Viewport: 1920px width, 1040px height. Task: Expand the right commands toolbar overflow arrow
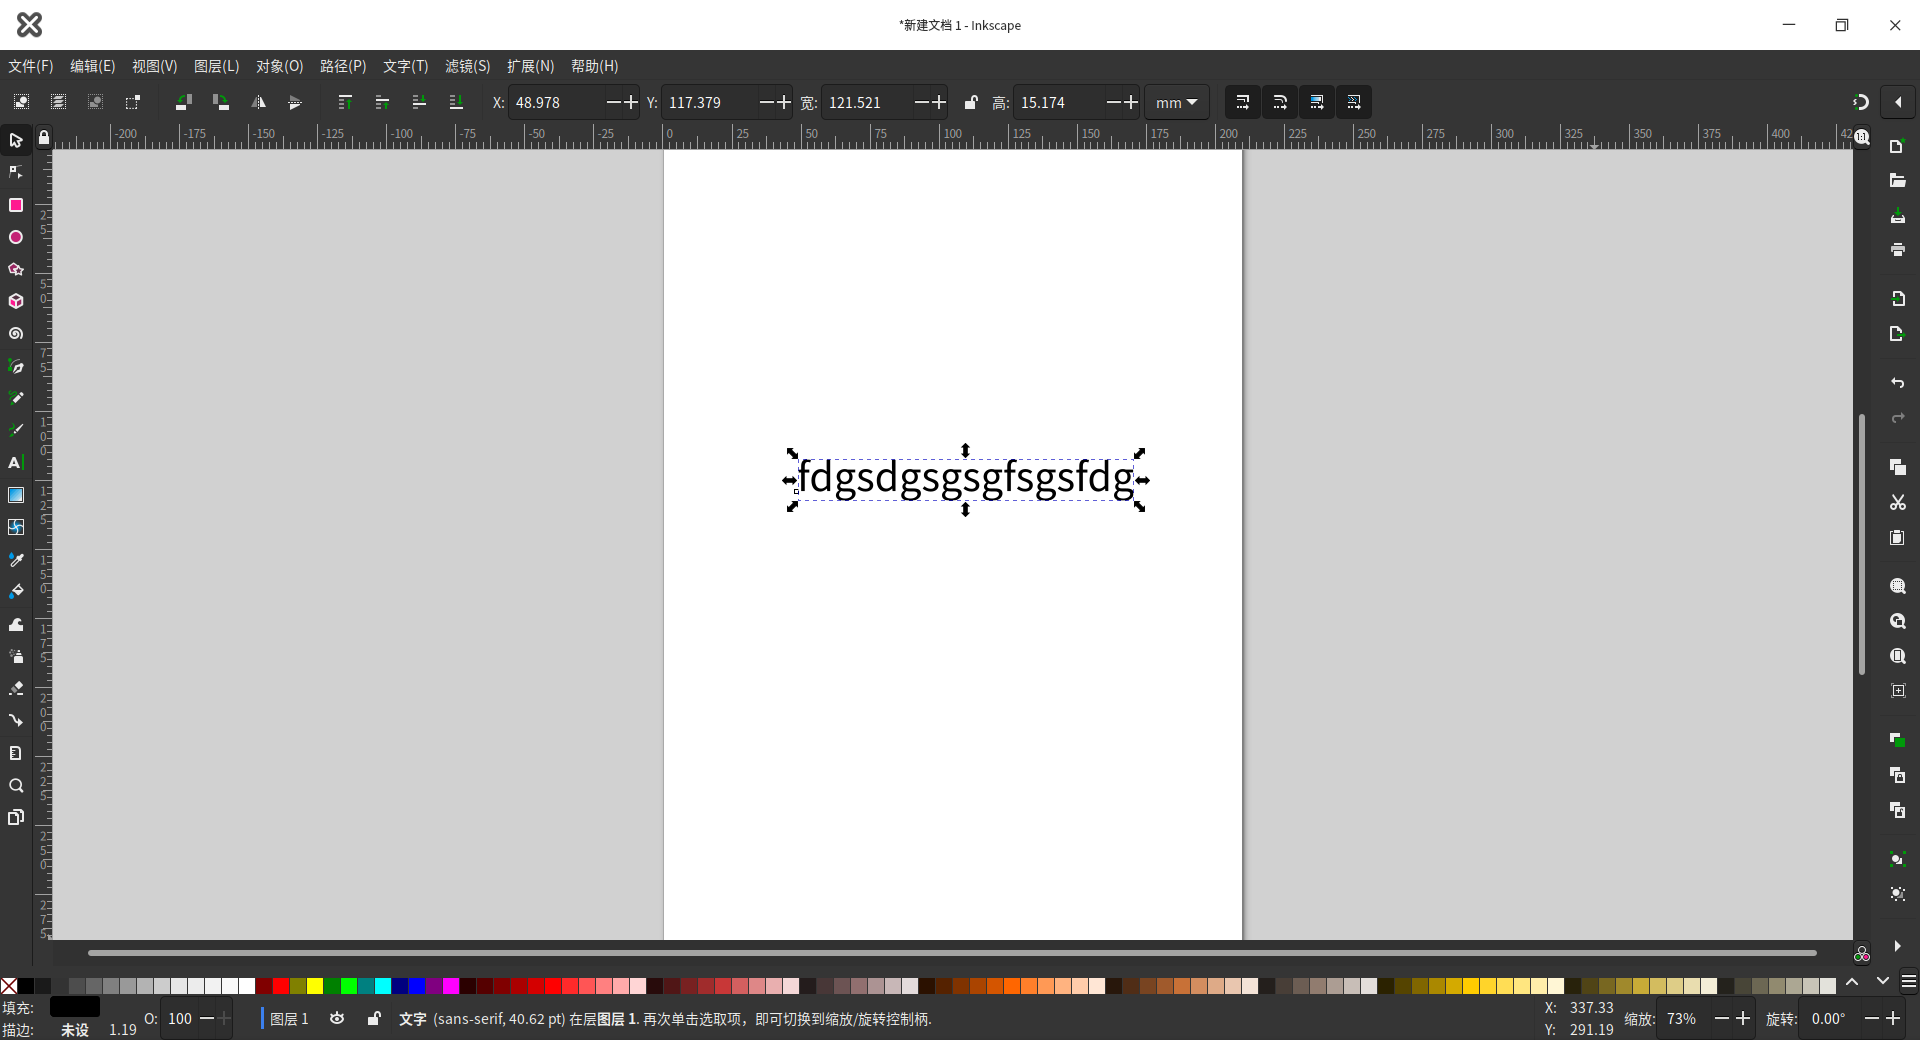click(1897, 946)
